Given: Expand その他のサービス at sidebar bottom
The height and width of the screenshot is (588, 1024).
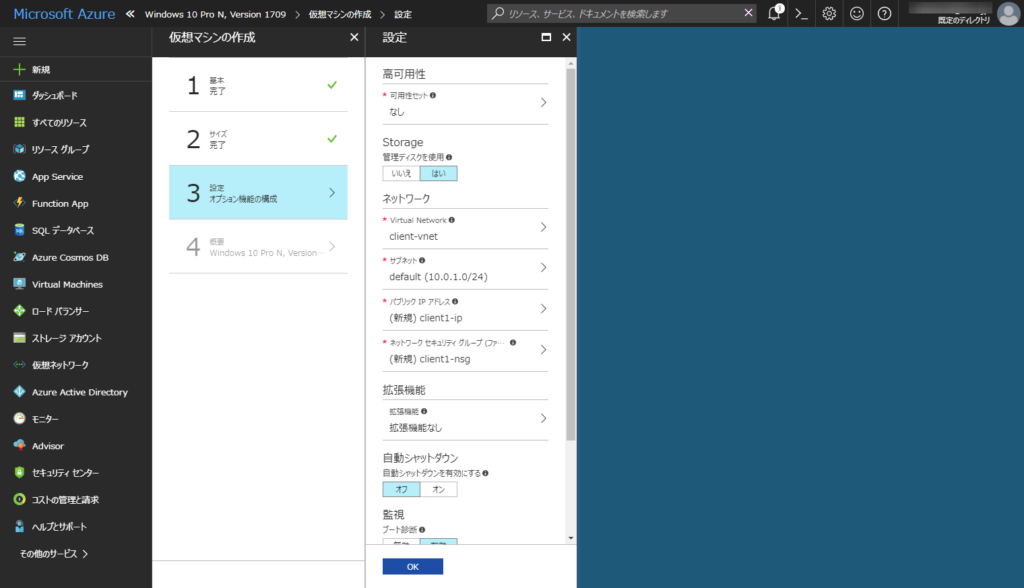Looking at the screenshot, I should 54,553.
